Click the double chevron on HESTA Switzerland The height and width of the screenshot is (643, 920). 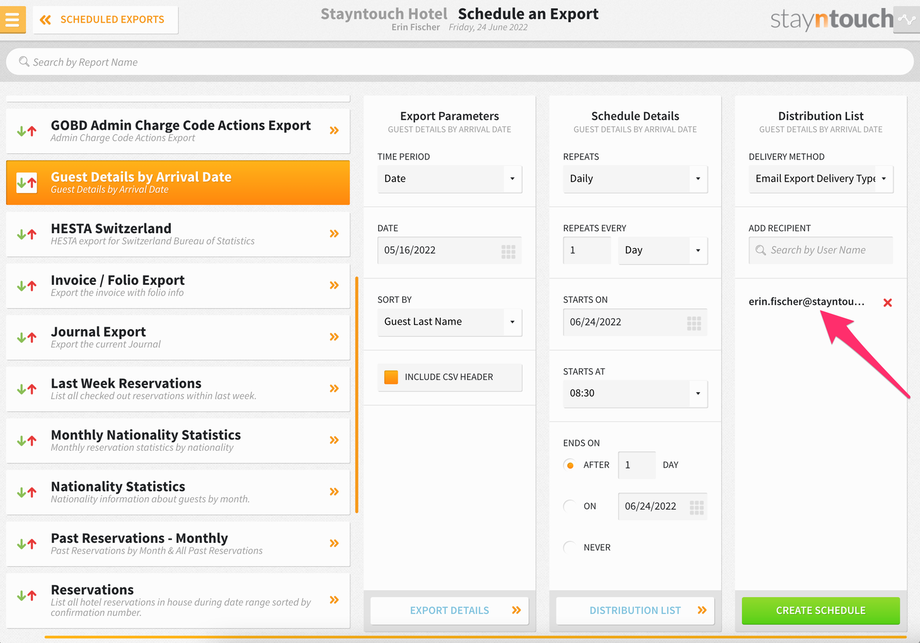334,233
